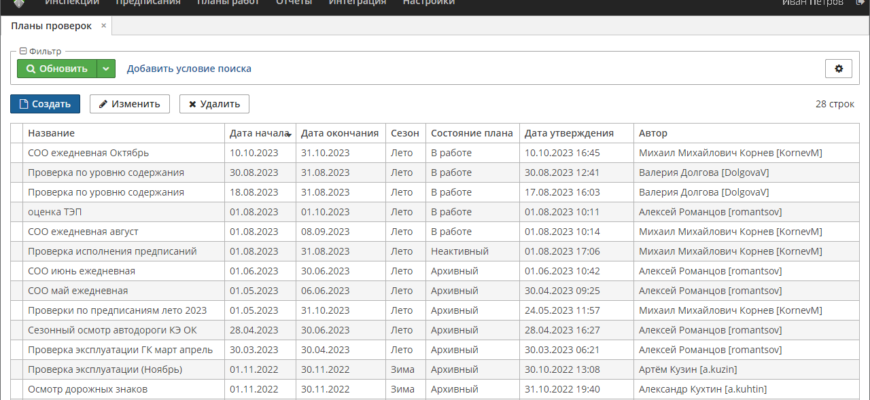Collapse the Фильтр panel

(23, 51)
